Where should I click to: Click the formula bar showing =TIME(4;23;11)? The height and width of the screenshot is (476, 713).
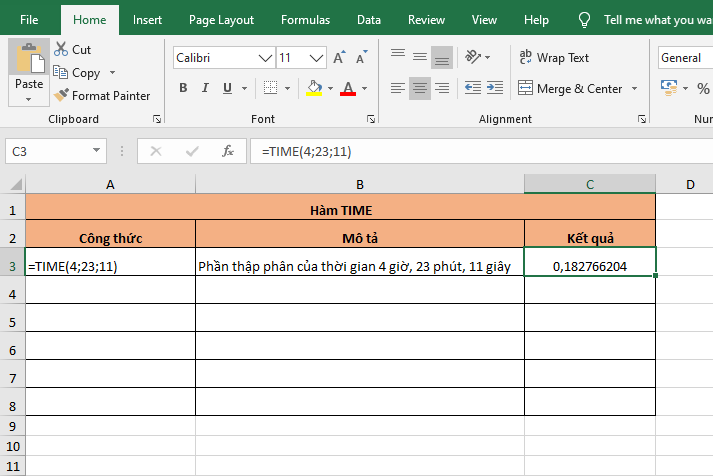coord(482,151)
